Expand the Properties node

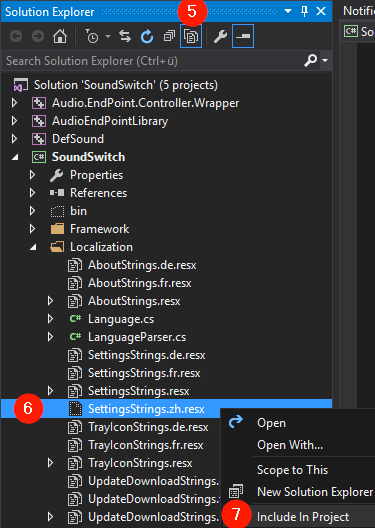pyautogui.click(x=33, y=175)
